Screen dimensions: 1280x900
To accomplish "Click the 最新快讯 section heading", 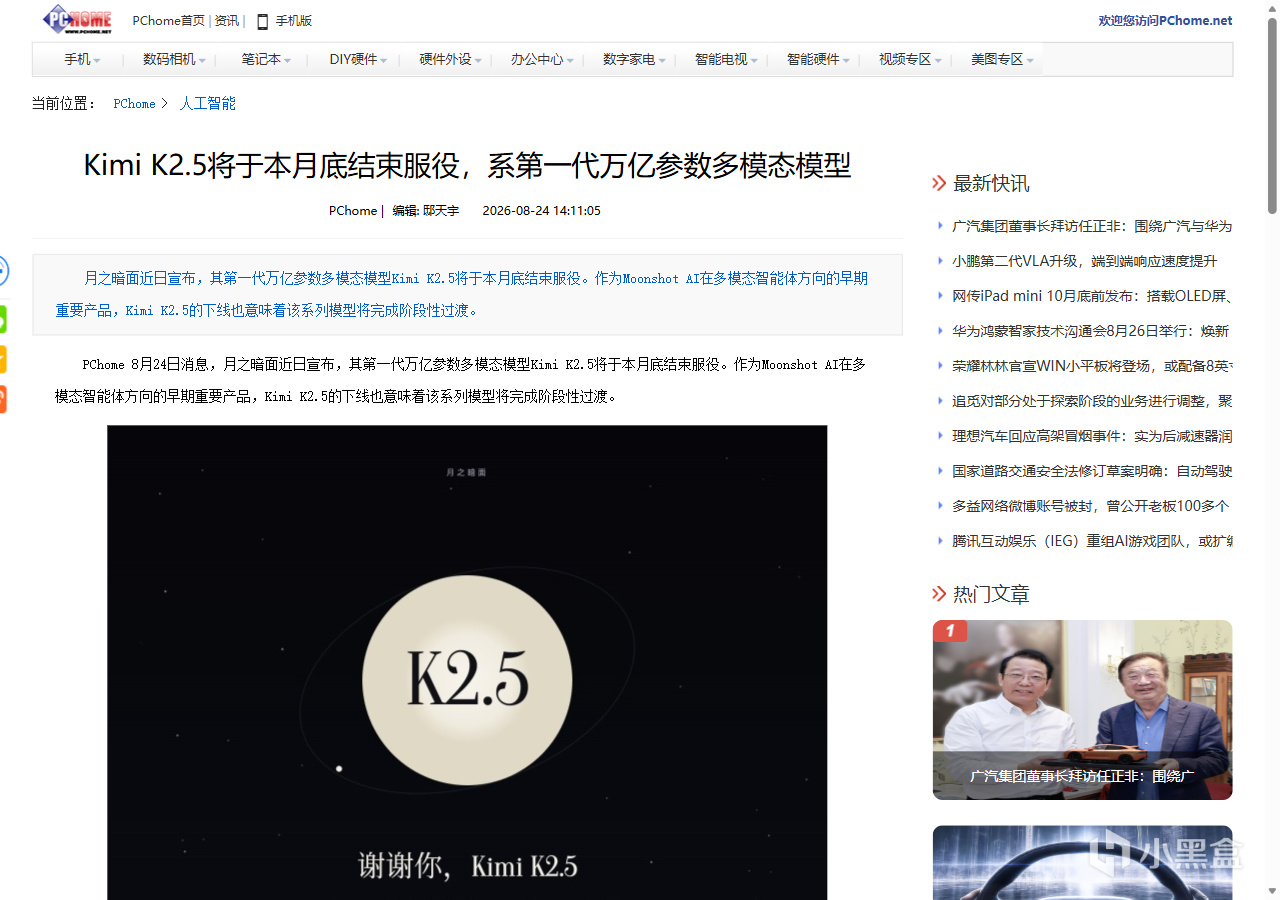I will [990, 183].
